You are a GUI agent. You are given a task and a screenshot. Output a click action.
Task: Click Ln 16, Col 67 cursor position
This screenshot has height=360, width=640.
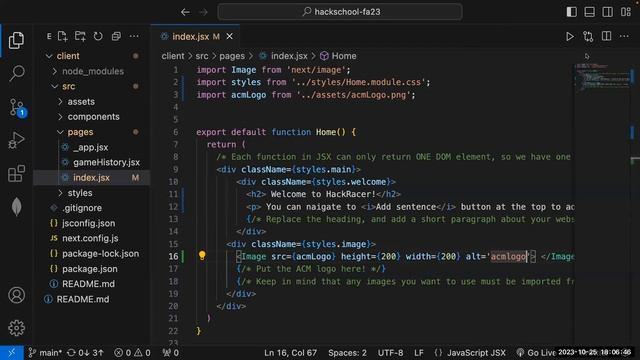[290, 353]
